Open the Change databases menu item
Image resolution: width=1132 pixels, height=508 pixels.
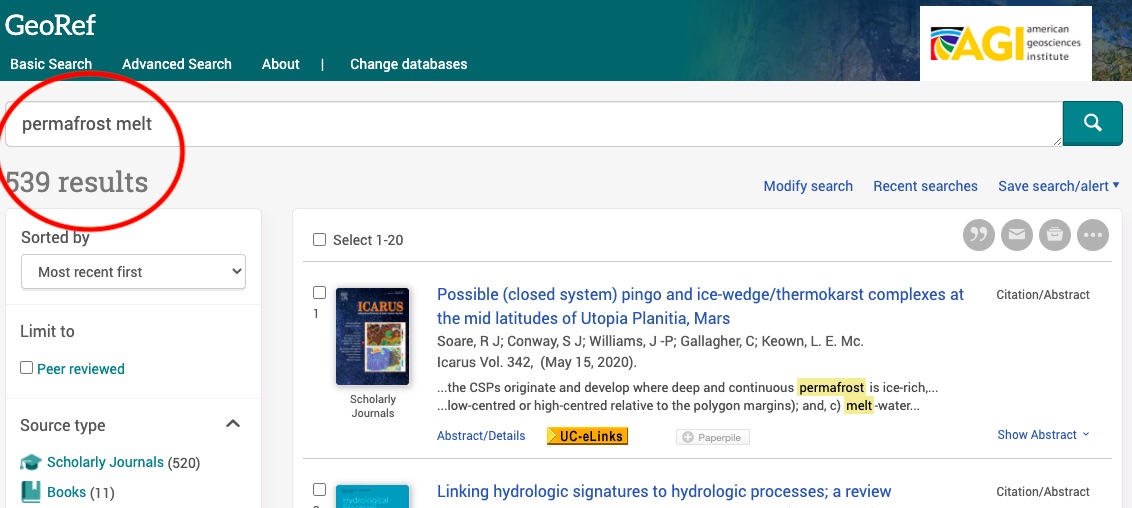tap(408, 64)
